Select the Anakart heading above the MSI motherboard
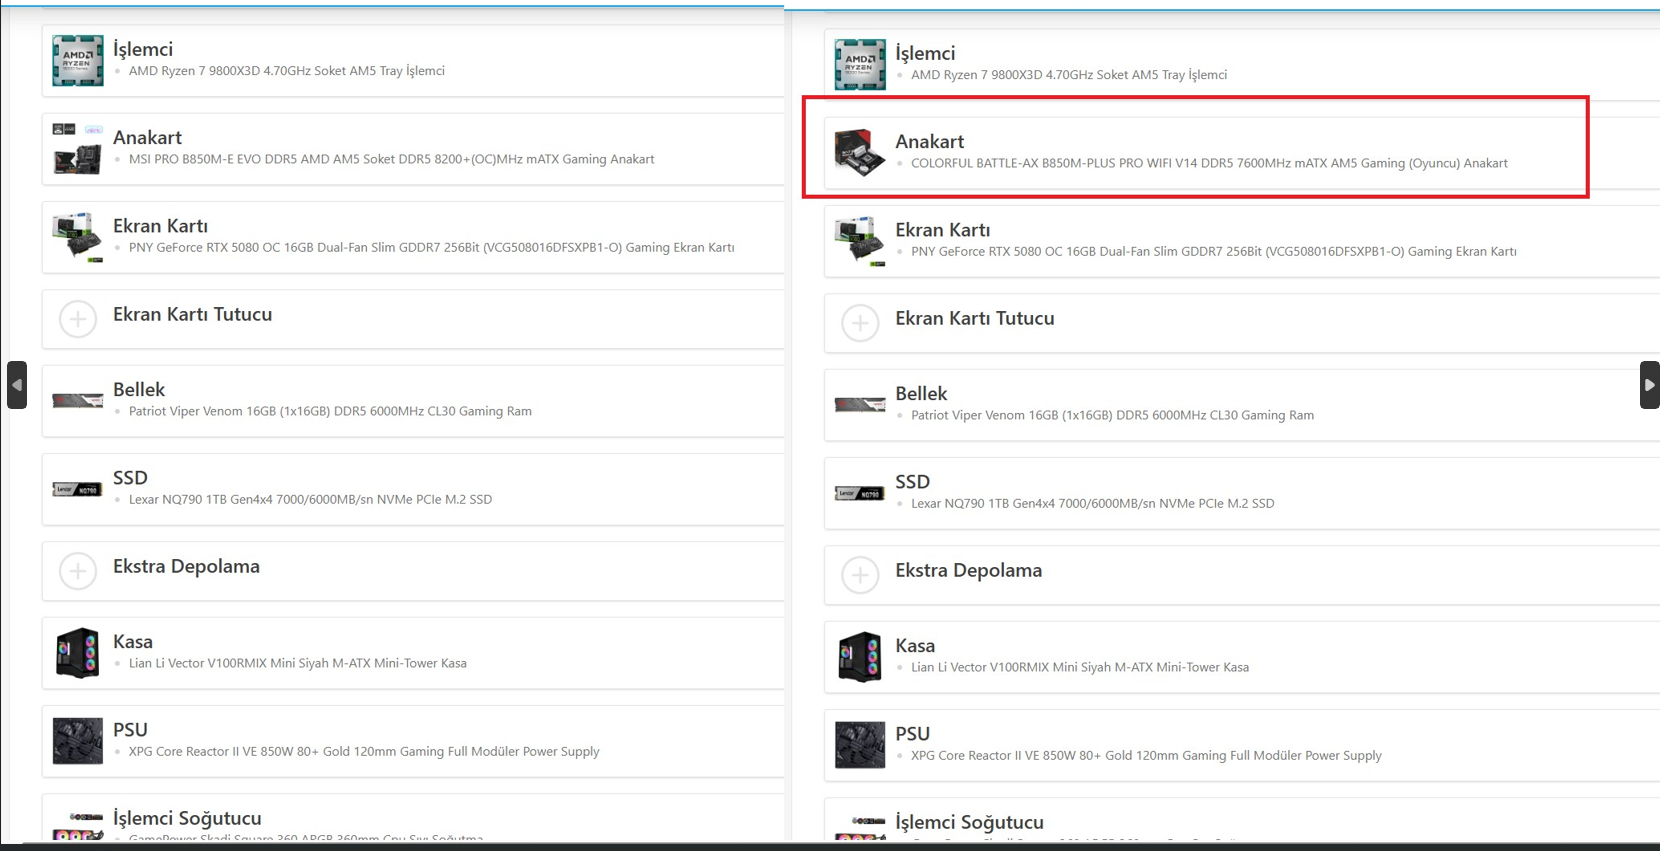The height and width of the screenshot is (851, 1660). [147, 137]
